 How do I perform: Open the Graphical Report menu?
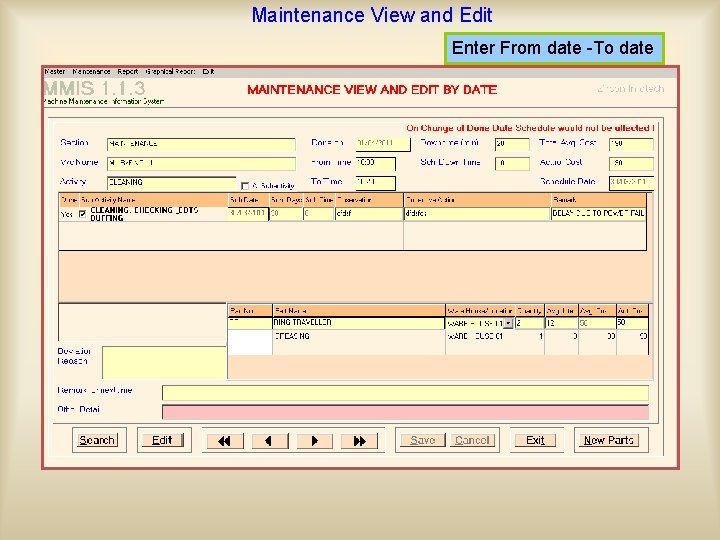(x=170, y=72)
